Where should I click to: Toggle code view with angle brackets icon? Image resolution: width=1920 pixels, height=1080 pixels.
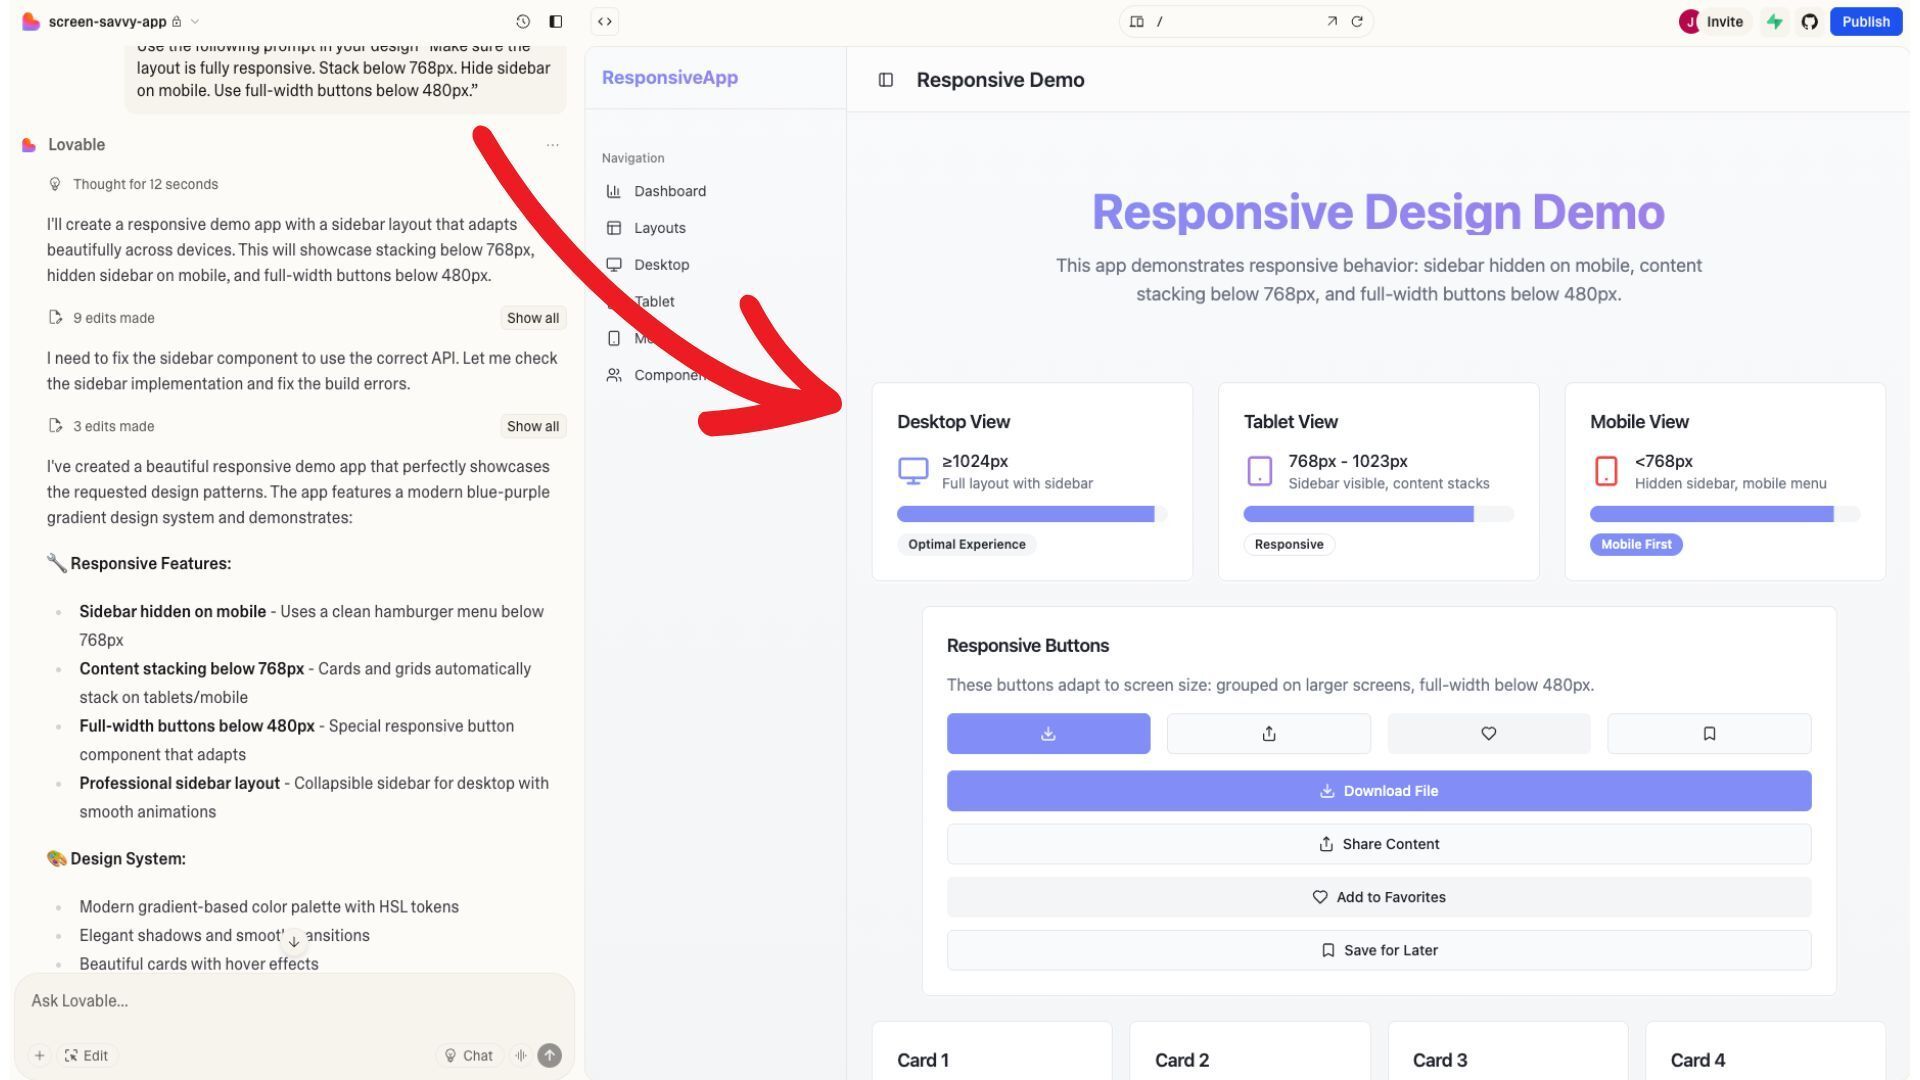[604, 21]
